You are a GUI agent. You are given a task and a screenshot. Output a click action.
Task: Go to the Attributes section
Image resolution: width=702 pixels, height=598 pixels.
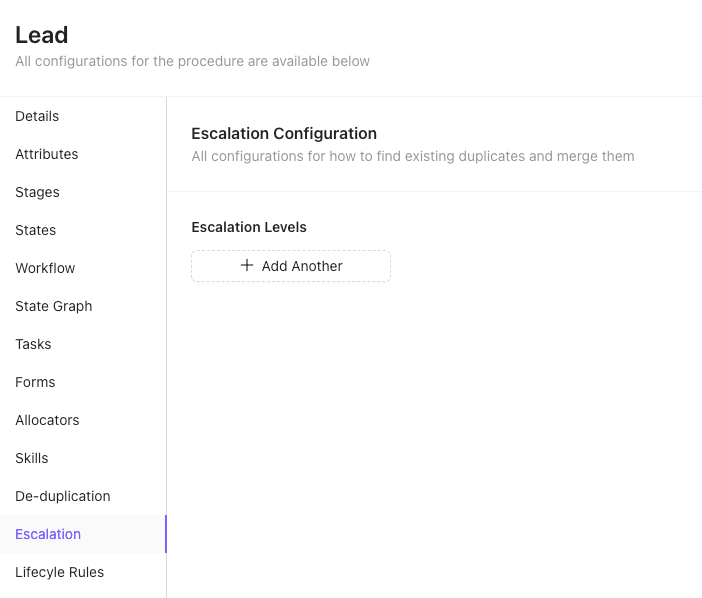pos(83,154)
